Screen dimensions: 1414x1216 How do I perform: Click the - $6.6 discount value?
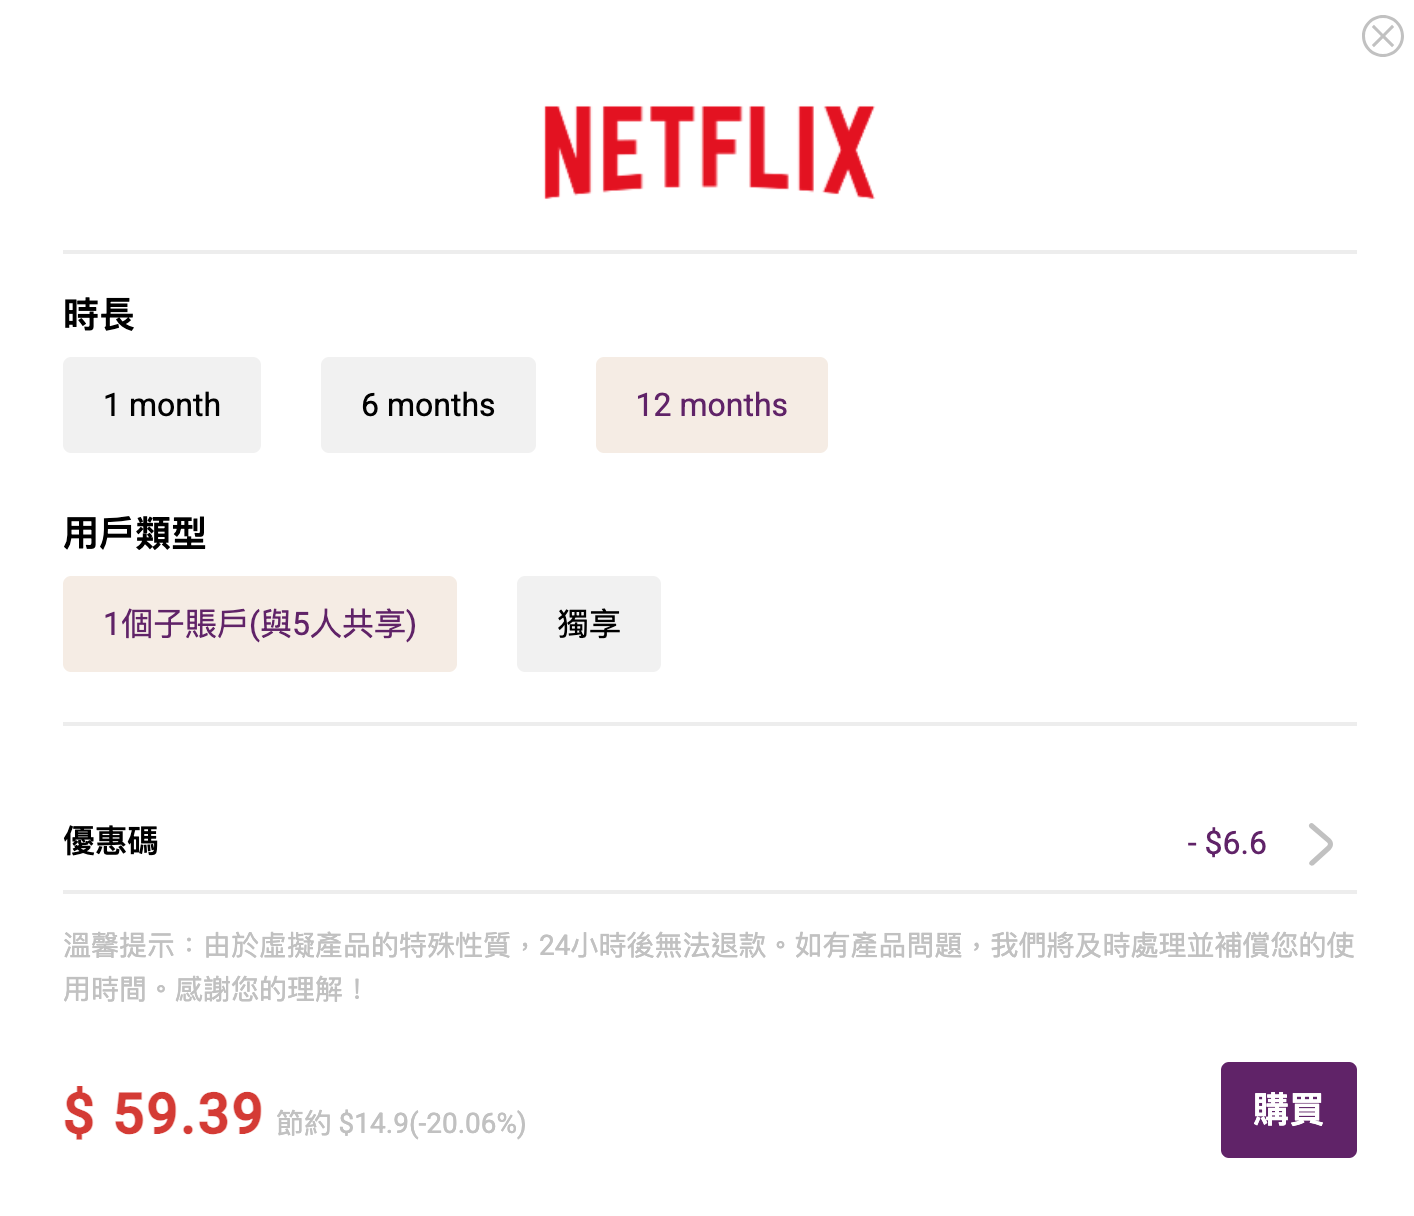click(x=1226, y=843)
